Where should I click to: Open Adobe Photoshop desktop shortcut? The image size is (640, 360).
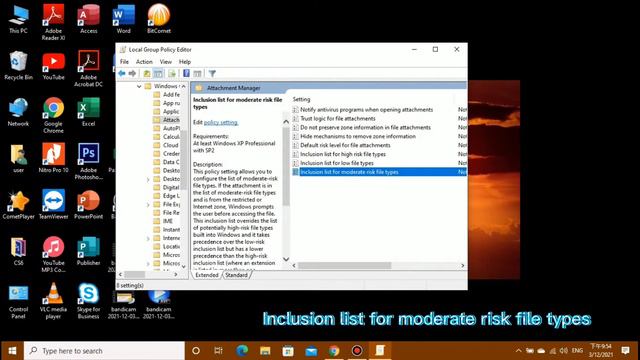tap(89, 162)
